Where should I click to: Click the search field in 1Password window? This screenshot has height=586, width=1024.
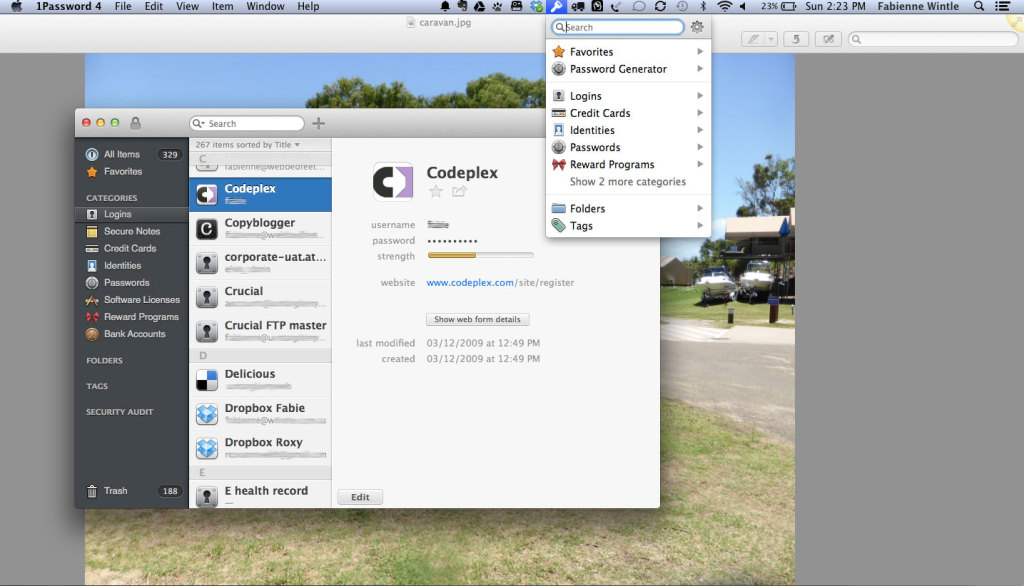pos(247,123)
